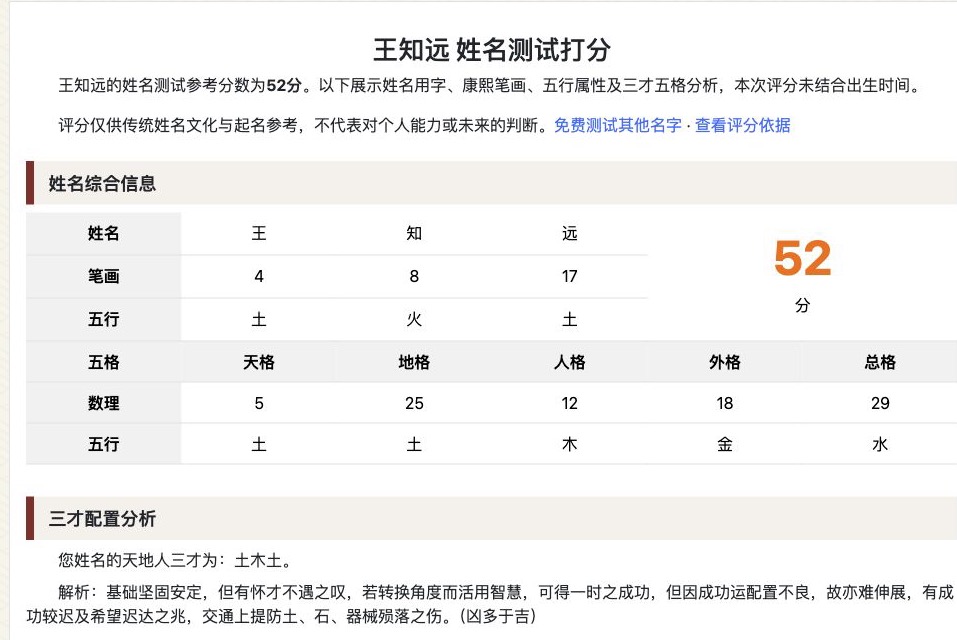Click the 数理 row header

pos(103,403)
